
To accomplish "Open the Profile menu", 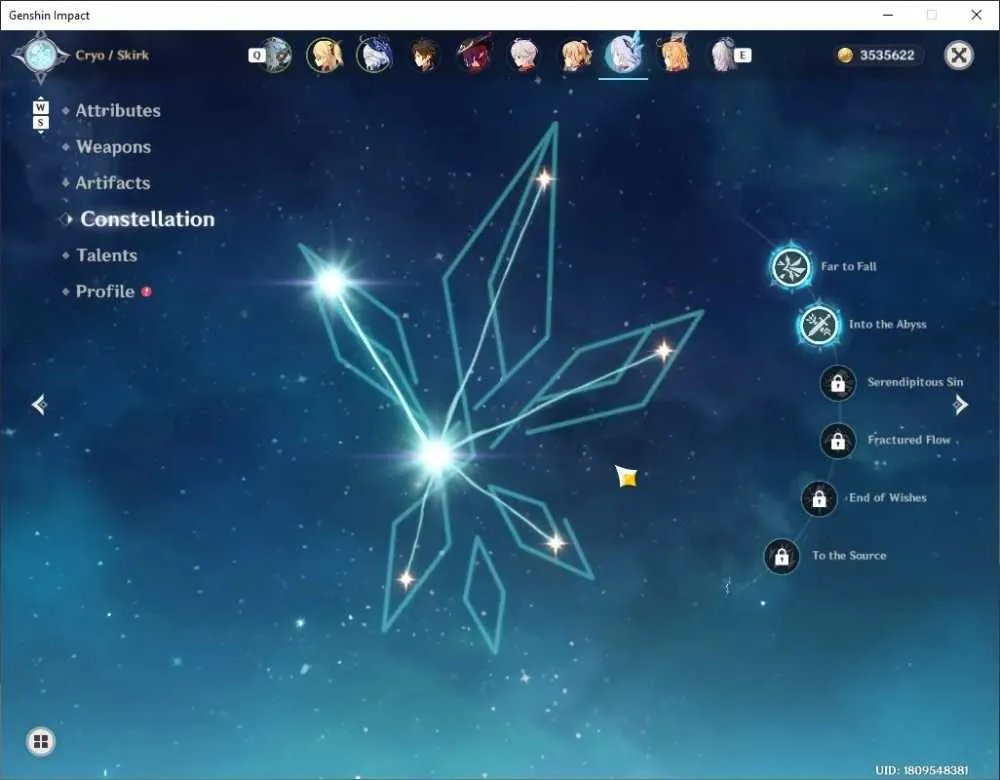I will click(105, 291).
